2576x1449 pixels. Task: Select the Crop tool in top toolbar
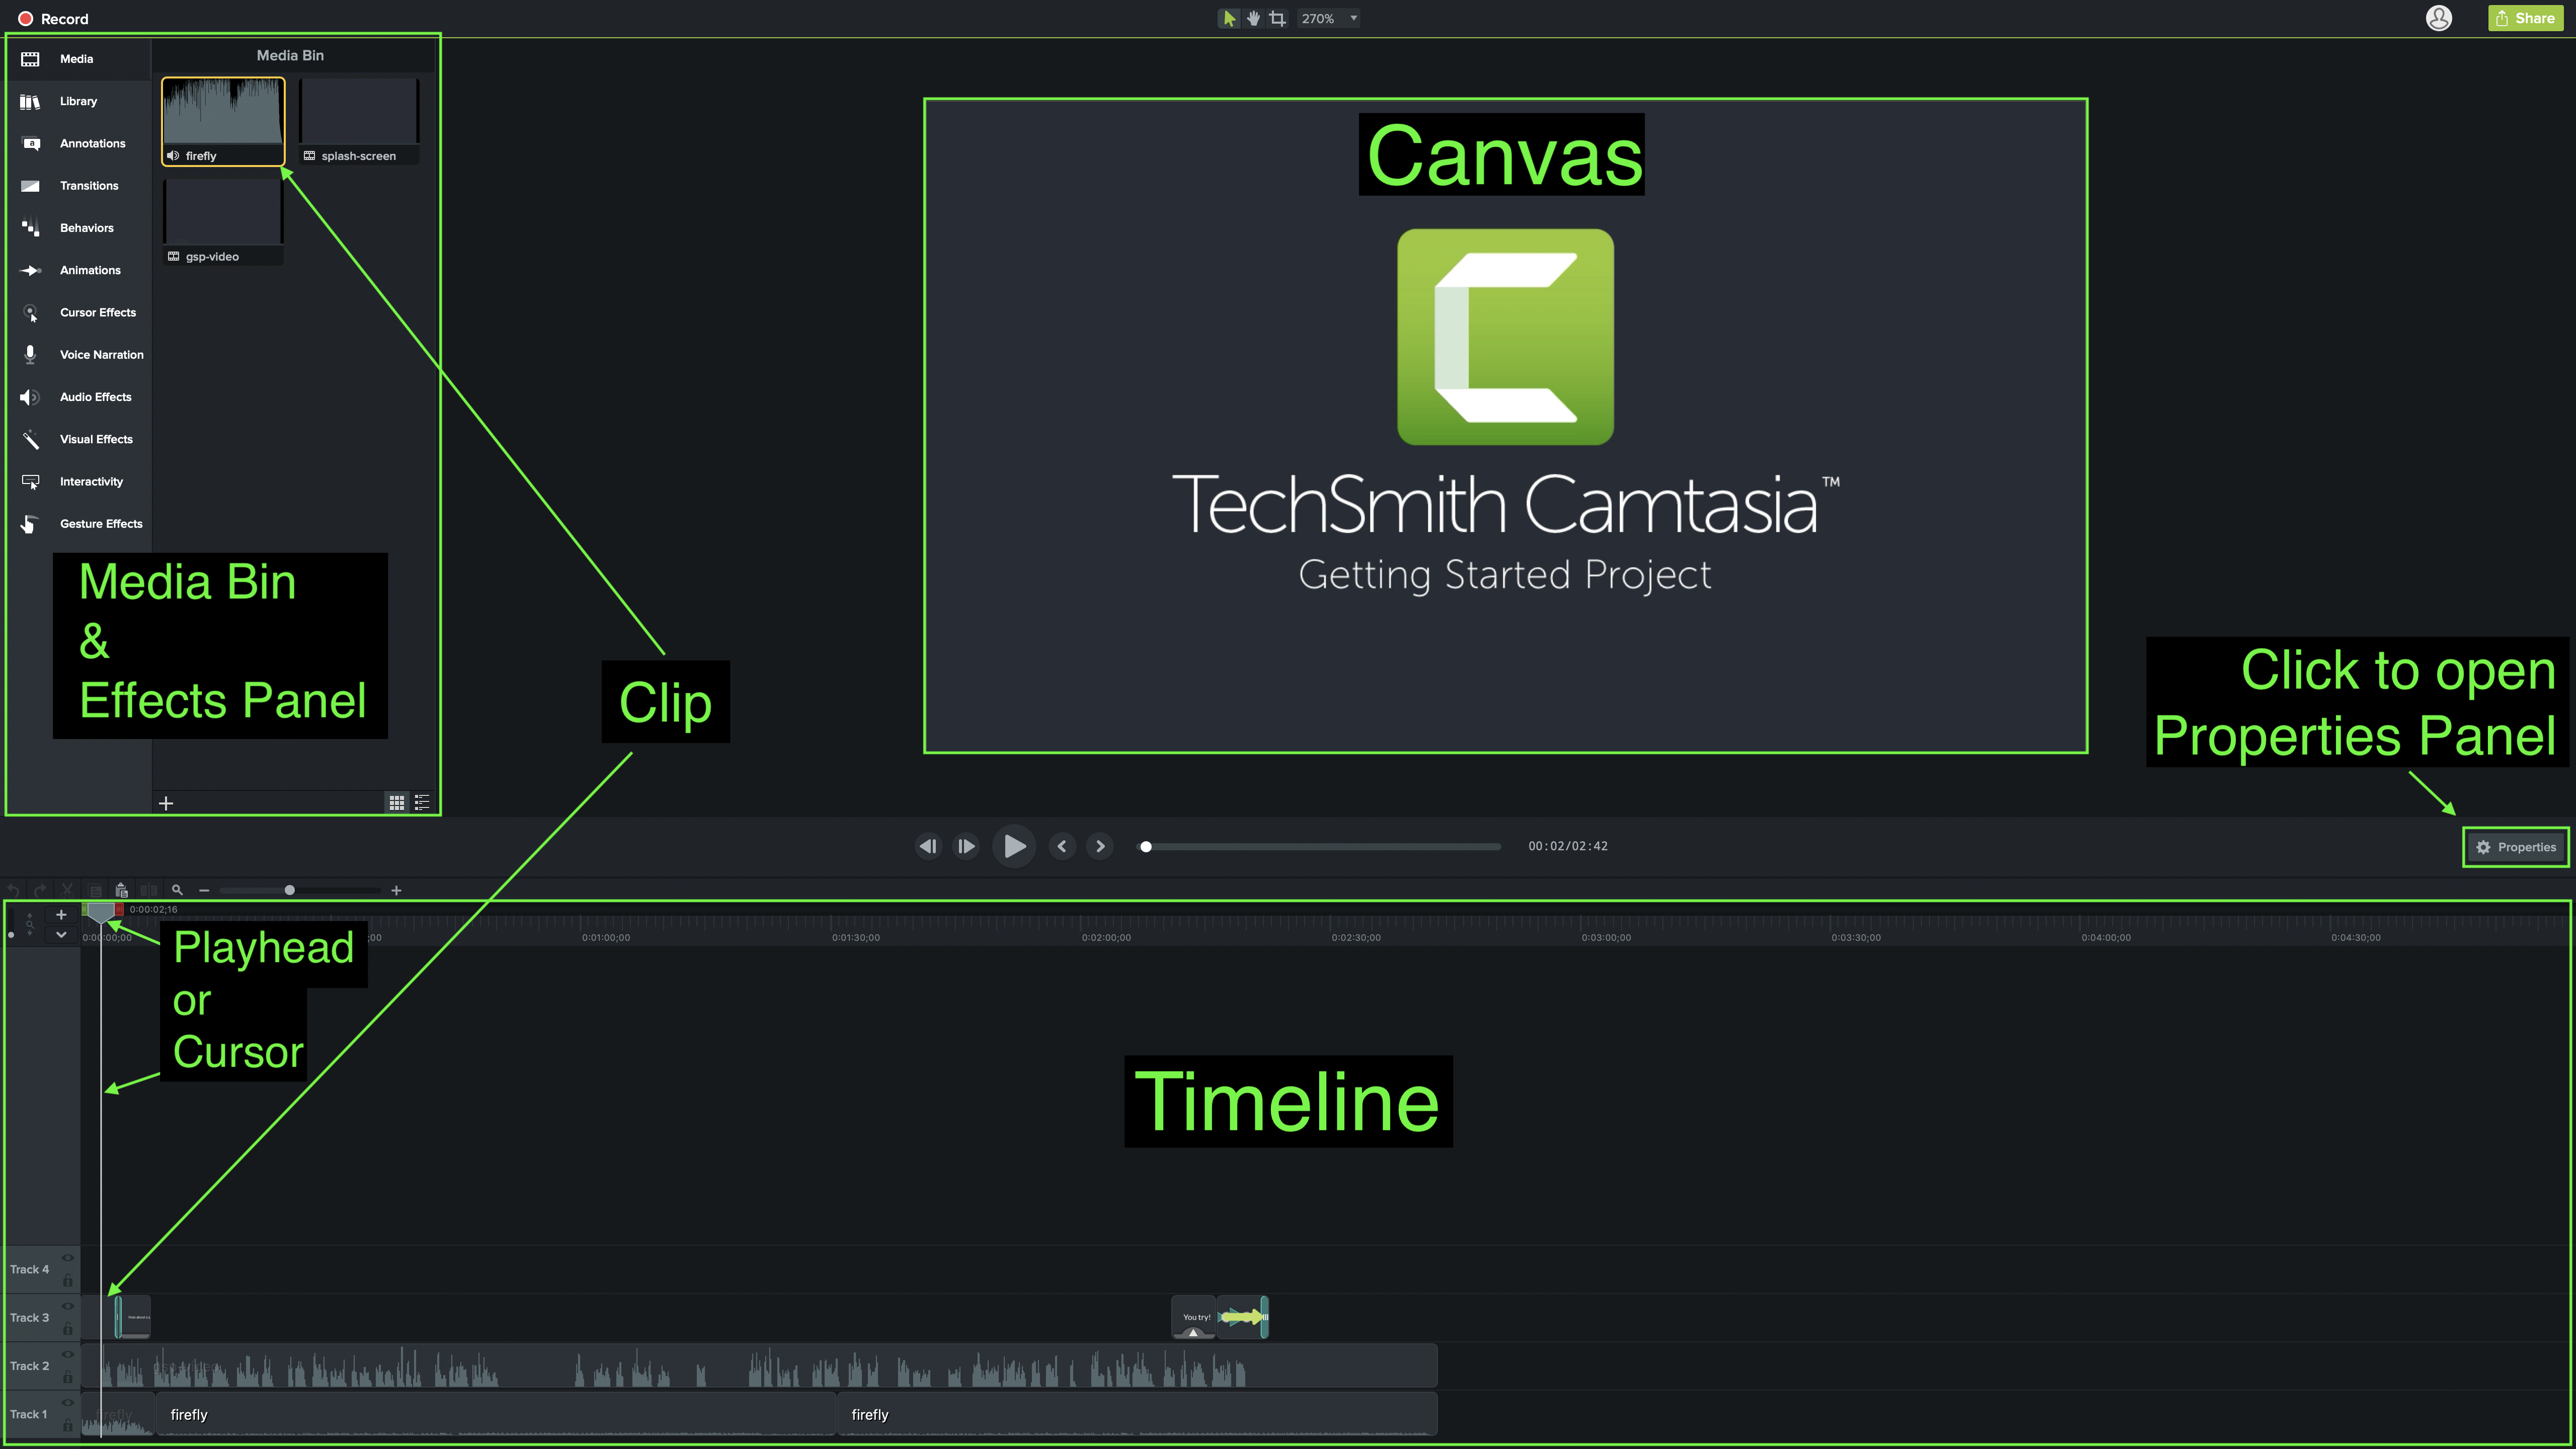coord(1277,18)
